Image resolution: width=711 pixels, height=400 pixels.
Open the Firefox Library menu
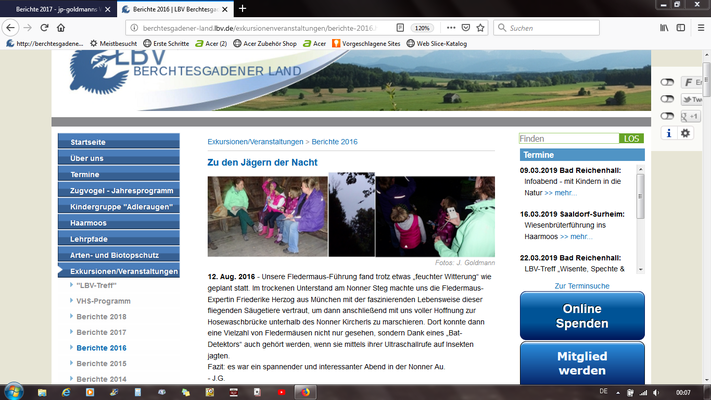tap(664, 28)
